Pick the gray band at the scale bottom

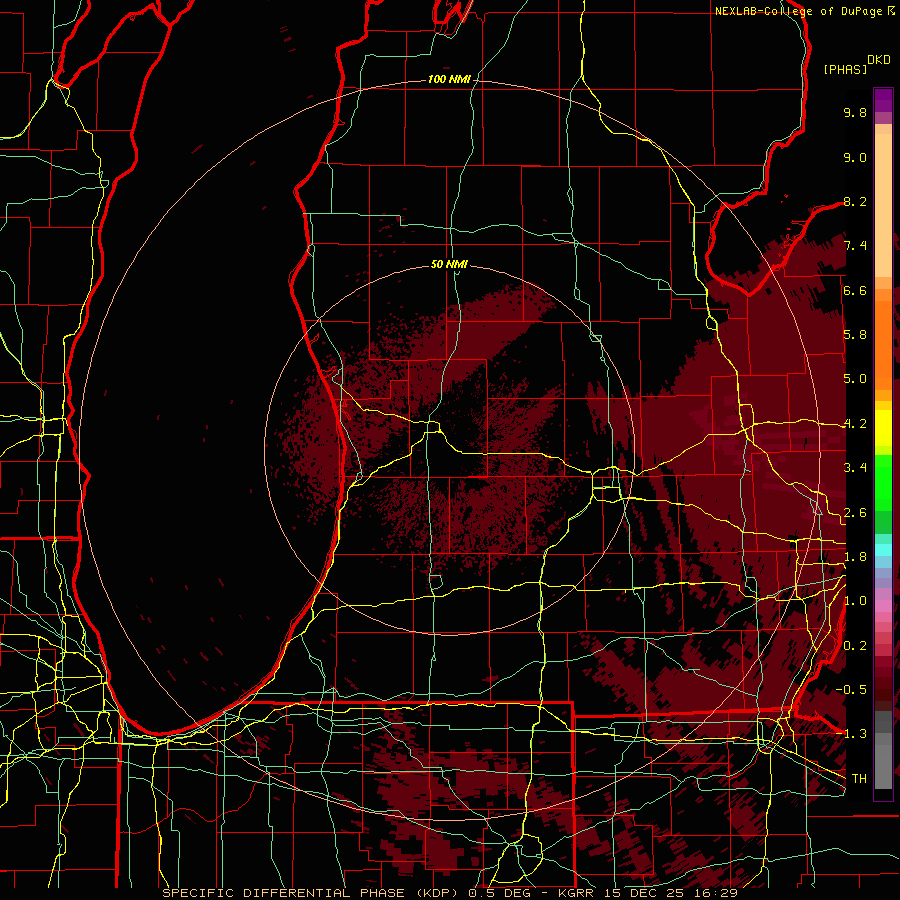883,752
